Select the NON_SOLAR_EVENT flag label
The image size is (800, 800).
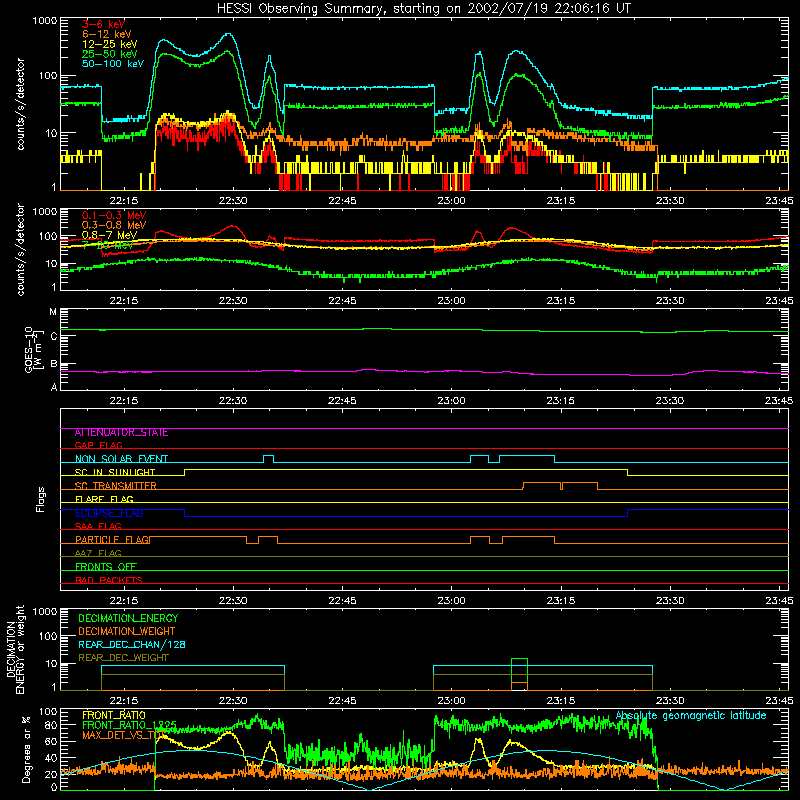coord(121,459)
